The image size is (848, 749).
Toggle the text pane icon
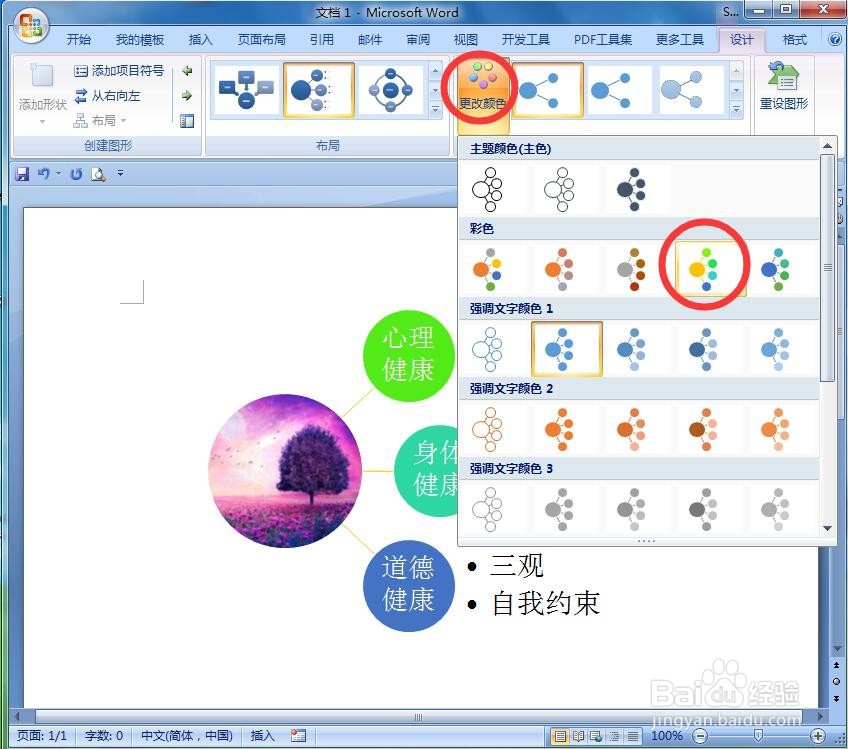tap(187, 121)
